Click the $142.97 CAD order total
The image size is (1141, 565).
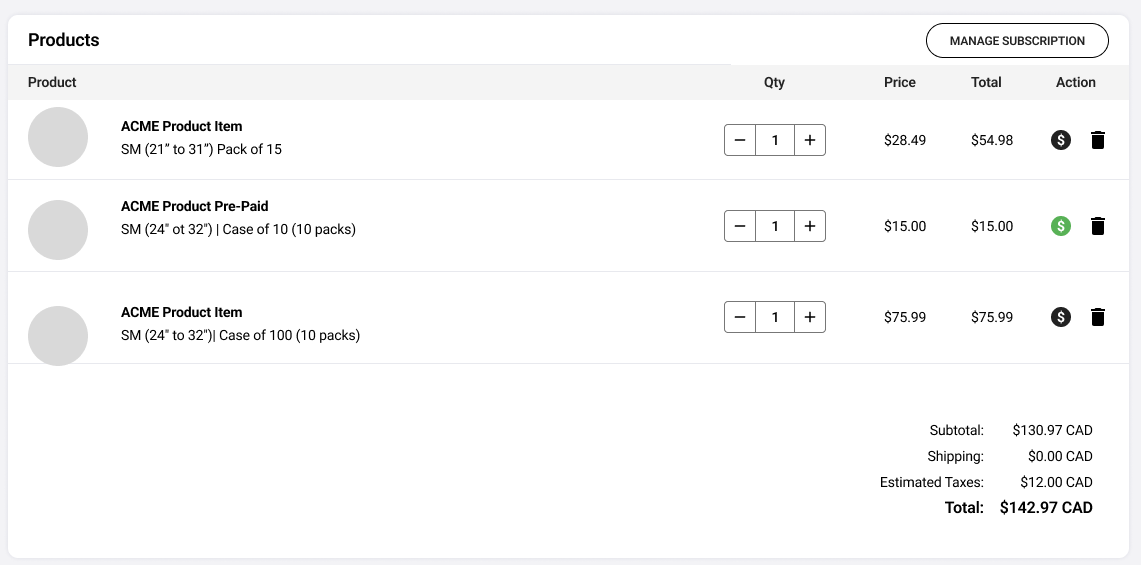1046,507
